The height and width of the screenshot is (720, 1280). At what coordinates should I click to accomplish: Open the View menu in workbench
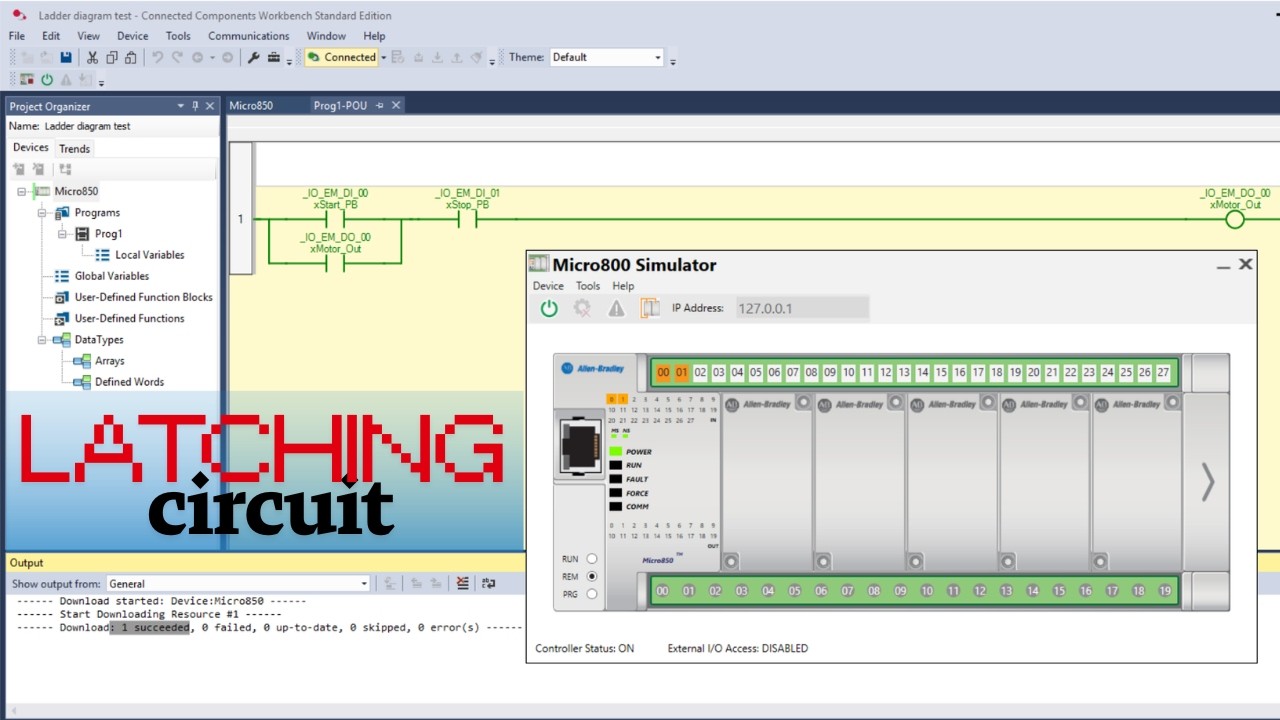pos(89,36)
